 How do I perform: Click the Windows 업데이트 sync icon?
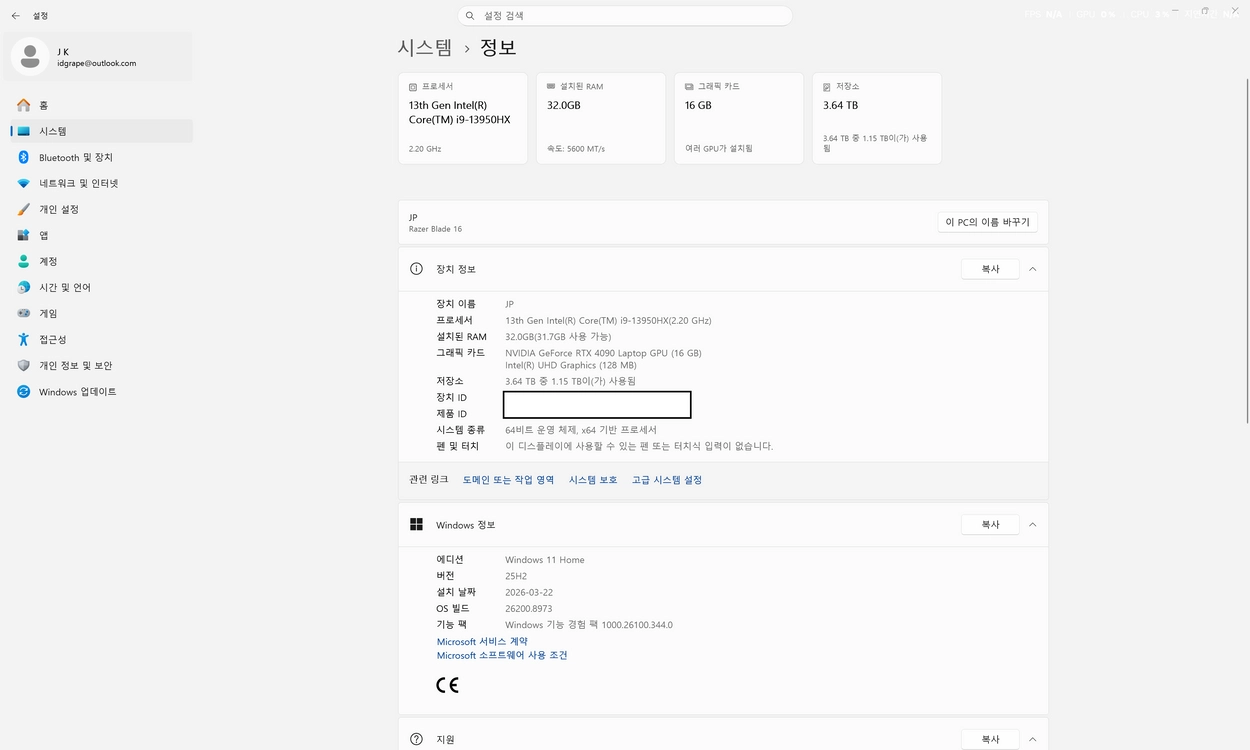click(x=24, y=391)
